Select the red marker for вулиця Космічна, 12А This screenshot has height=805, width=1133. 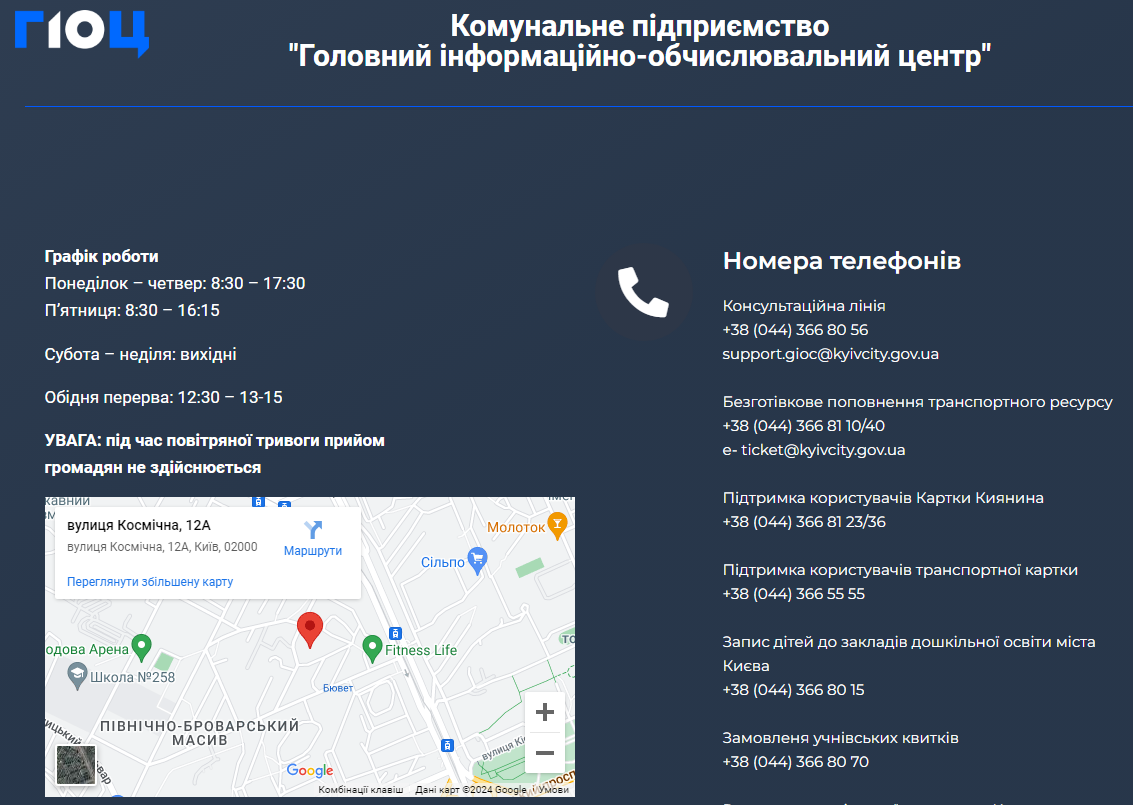pos(310,628)
